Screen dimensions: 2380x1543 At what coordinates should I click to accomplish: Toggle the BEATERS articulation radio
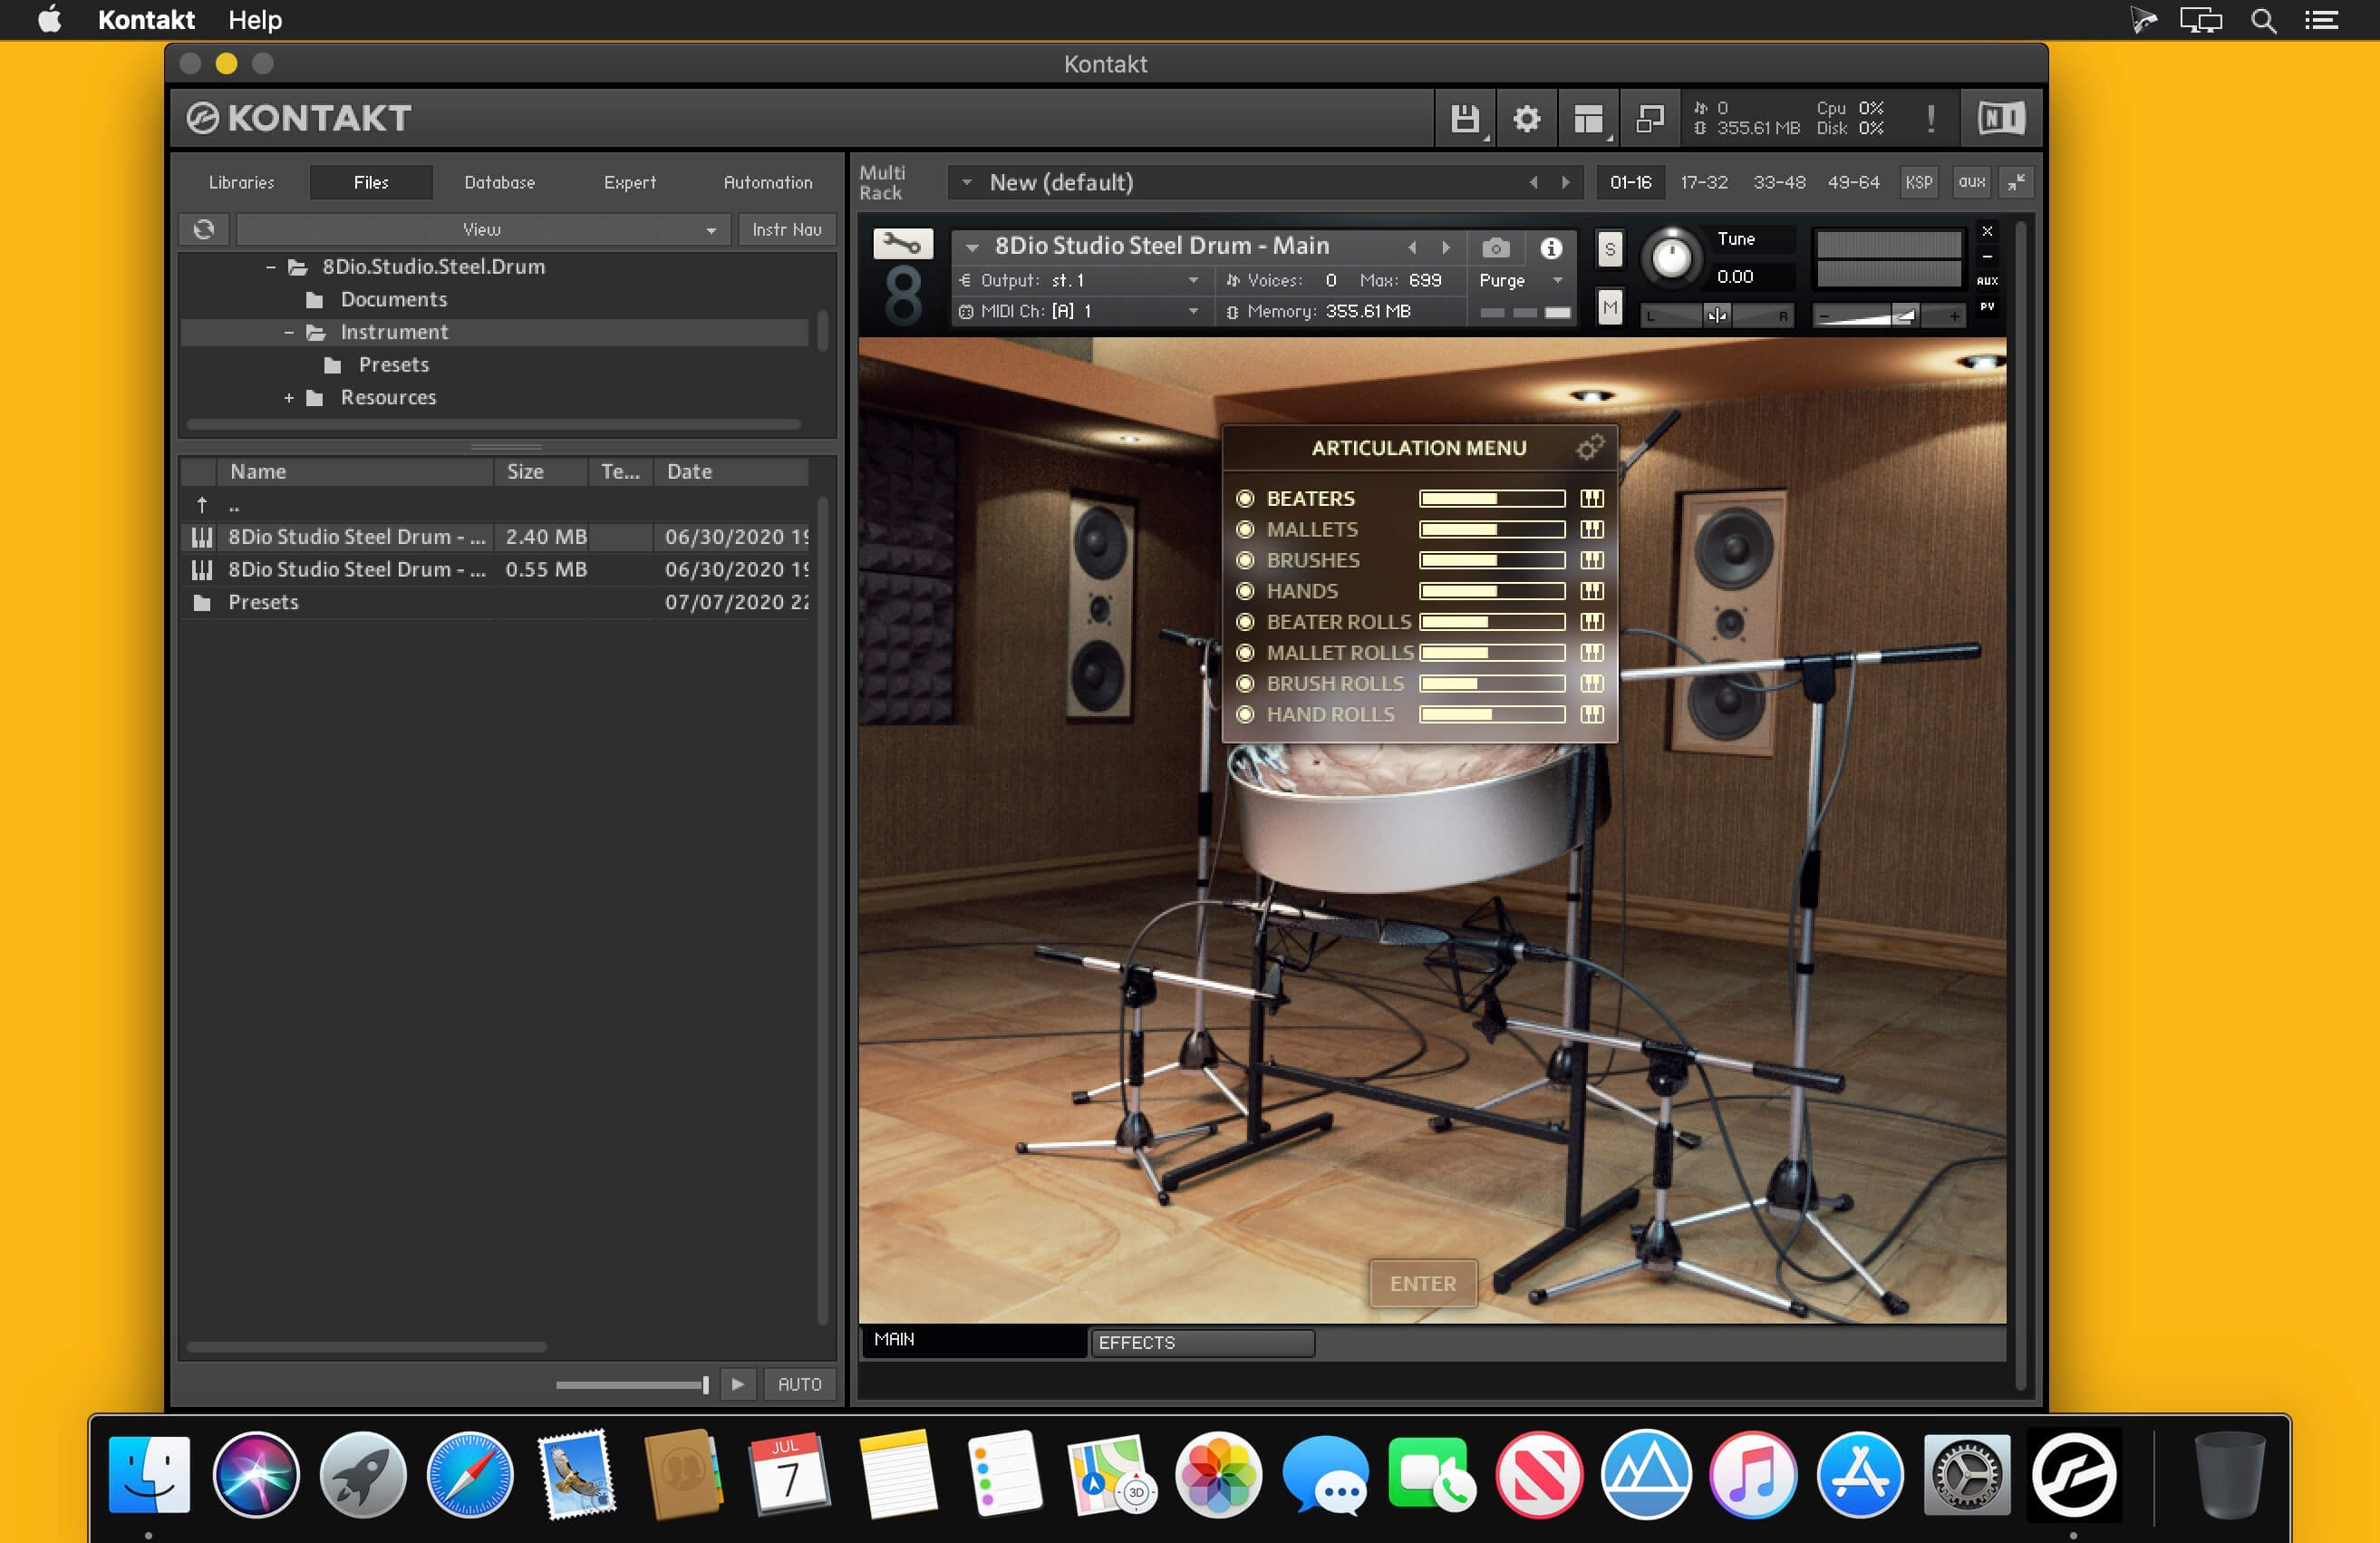[x=1245, y=498]
